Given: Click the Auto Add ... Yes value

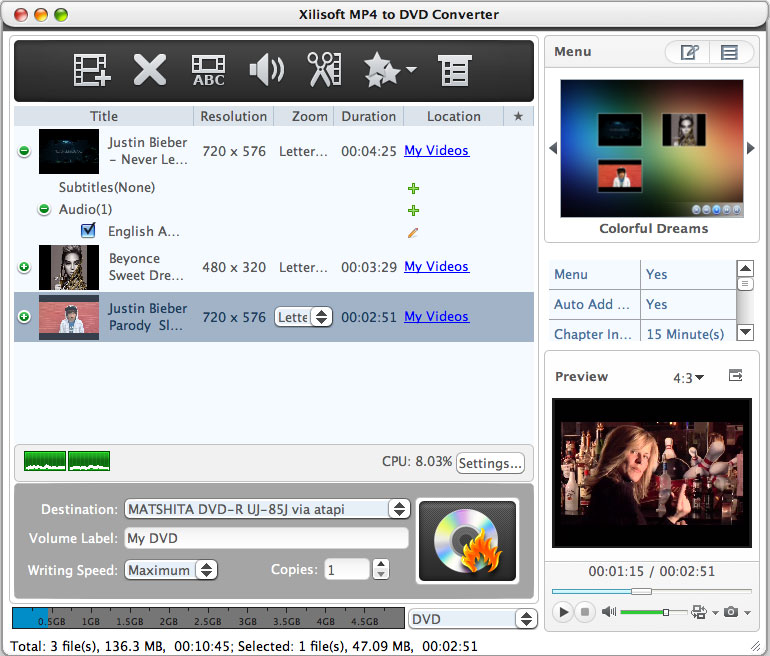Looking at the screenshot, I should click(x=688, y=304).
